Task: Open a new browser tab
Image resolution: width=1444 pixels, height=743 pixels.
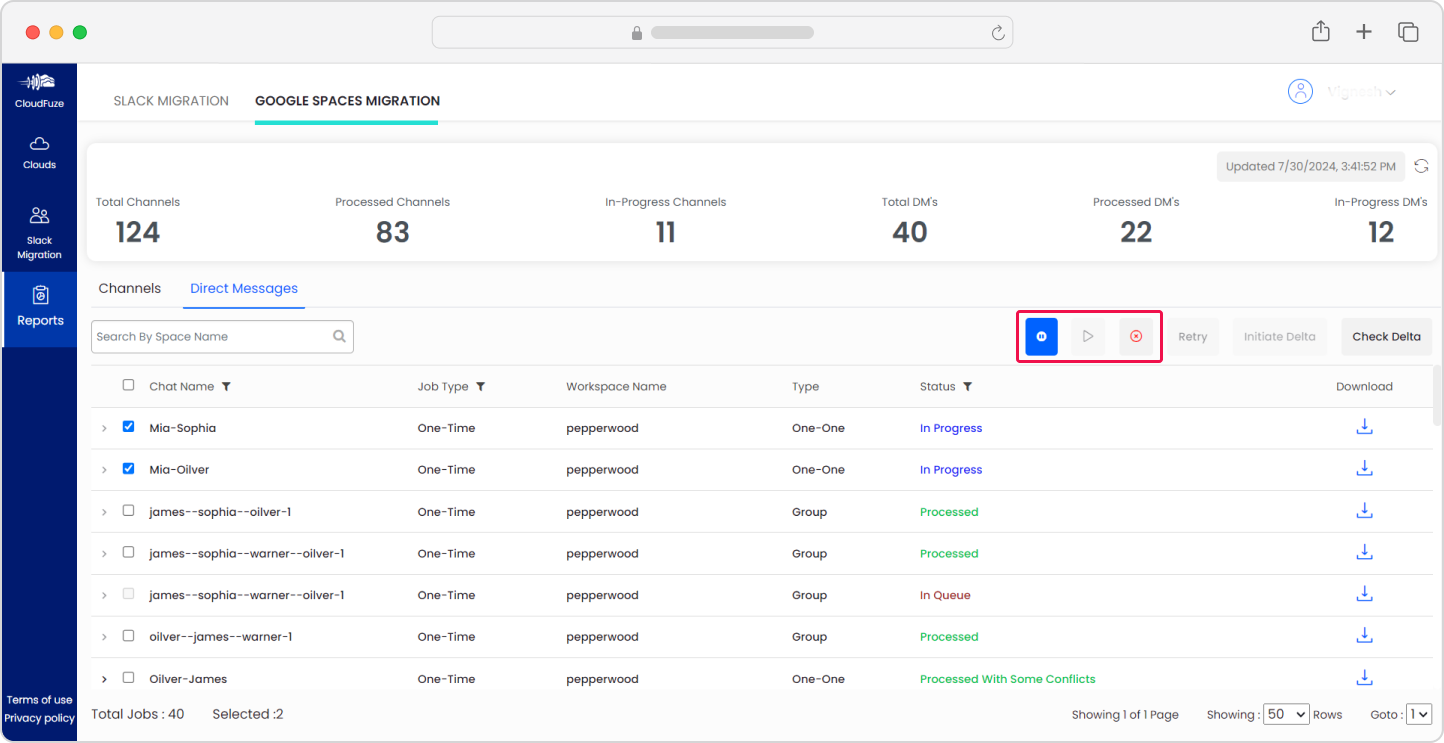Action: tap(1364, 32)
